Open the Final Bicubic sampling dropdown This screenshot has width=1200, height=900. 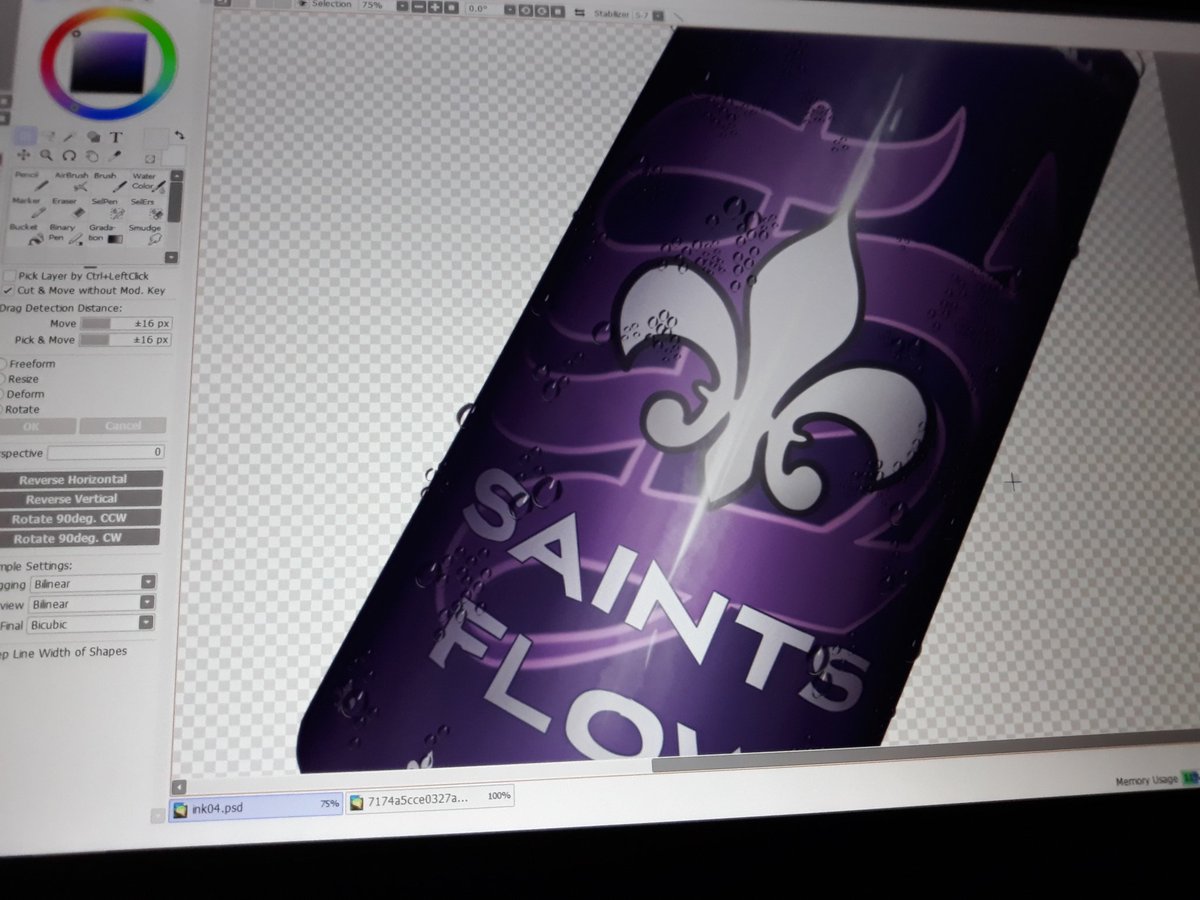[147, 623]
